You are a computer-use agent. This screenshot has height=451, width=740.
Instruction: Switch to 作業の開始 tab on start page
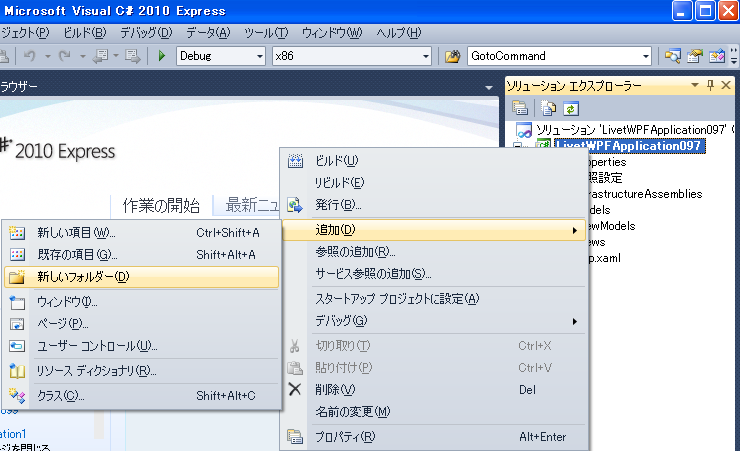[161, 206]
